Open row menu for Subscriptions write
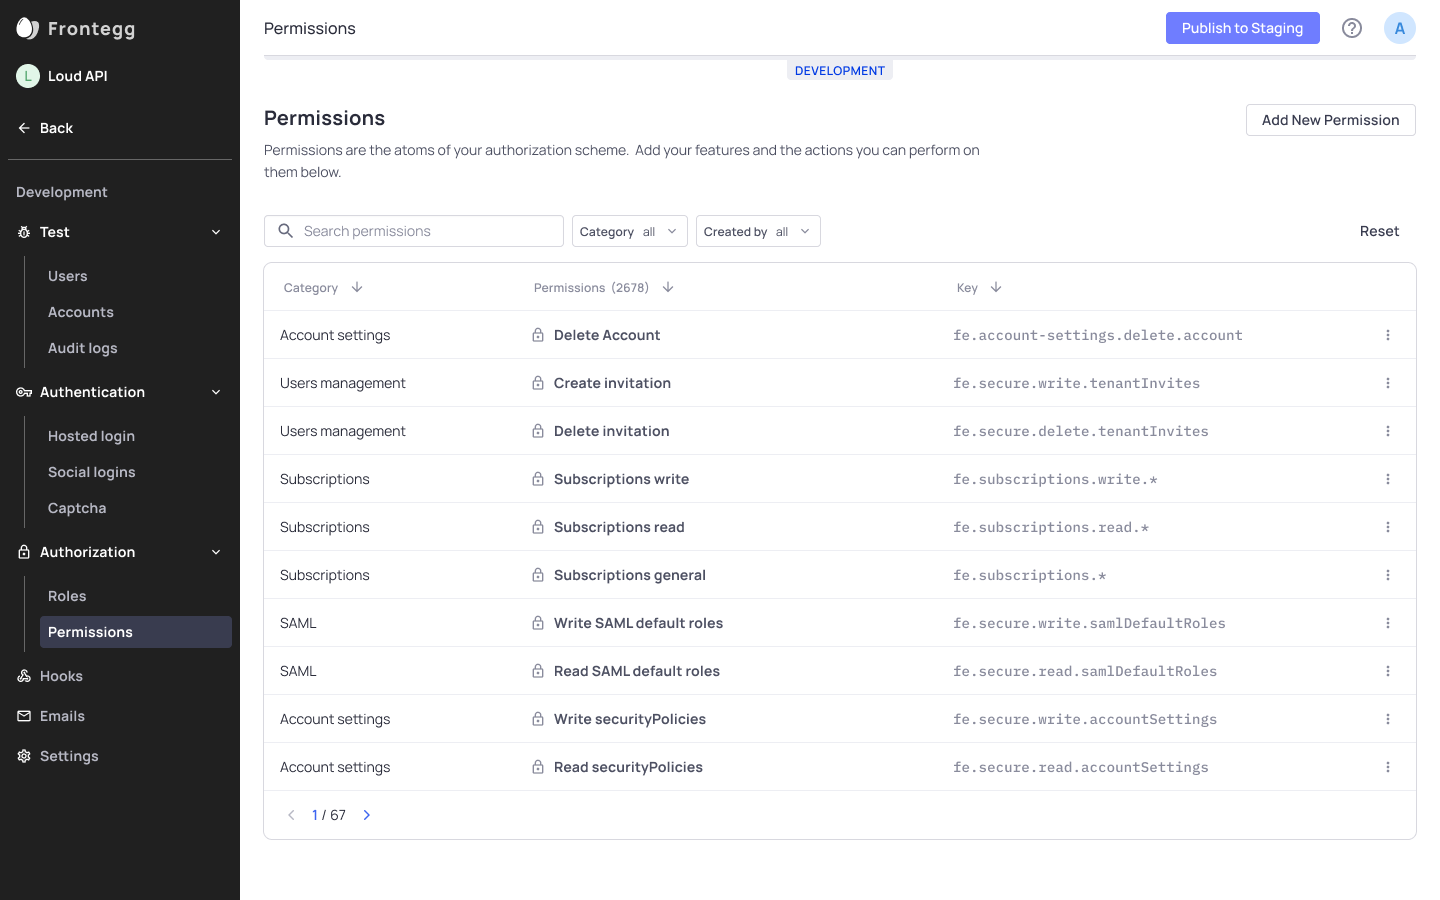 [x=1388, y=479]
